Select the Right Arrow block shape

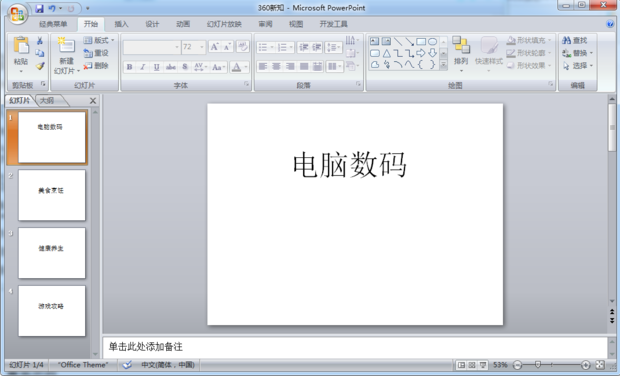point(421,53)
